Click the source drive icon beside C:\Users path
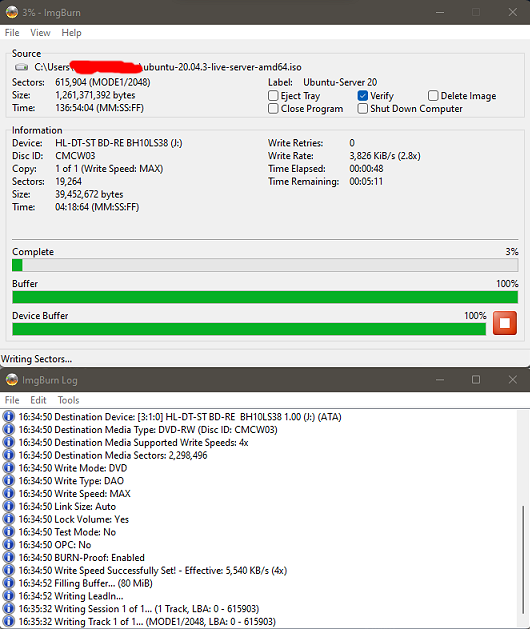This screenshot has width=530, height=629. pyautogui.click(x=21, y=67)
